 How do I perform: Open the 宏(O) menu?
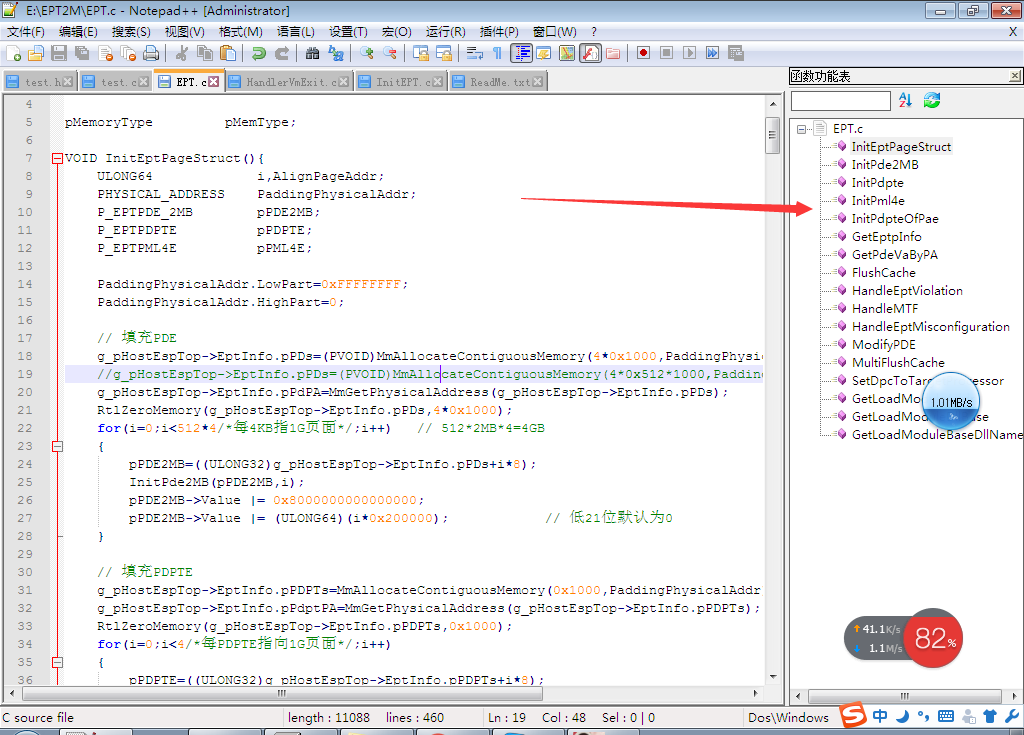tap(396, 32)
